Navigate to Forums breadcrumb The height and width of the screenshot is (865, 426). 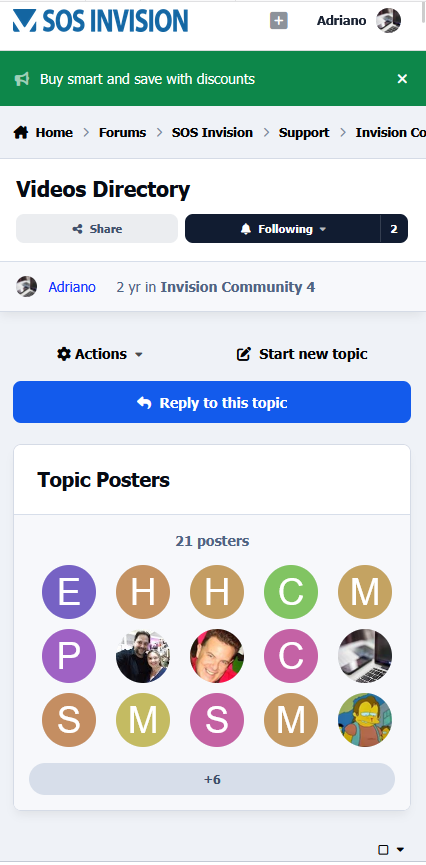[x=123, y=132]
